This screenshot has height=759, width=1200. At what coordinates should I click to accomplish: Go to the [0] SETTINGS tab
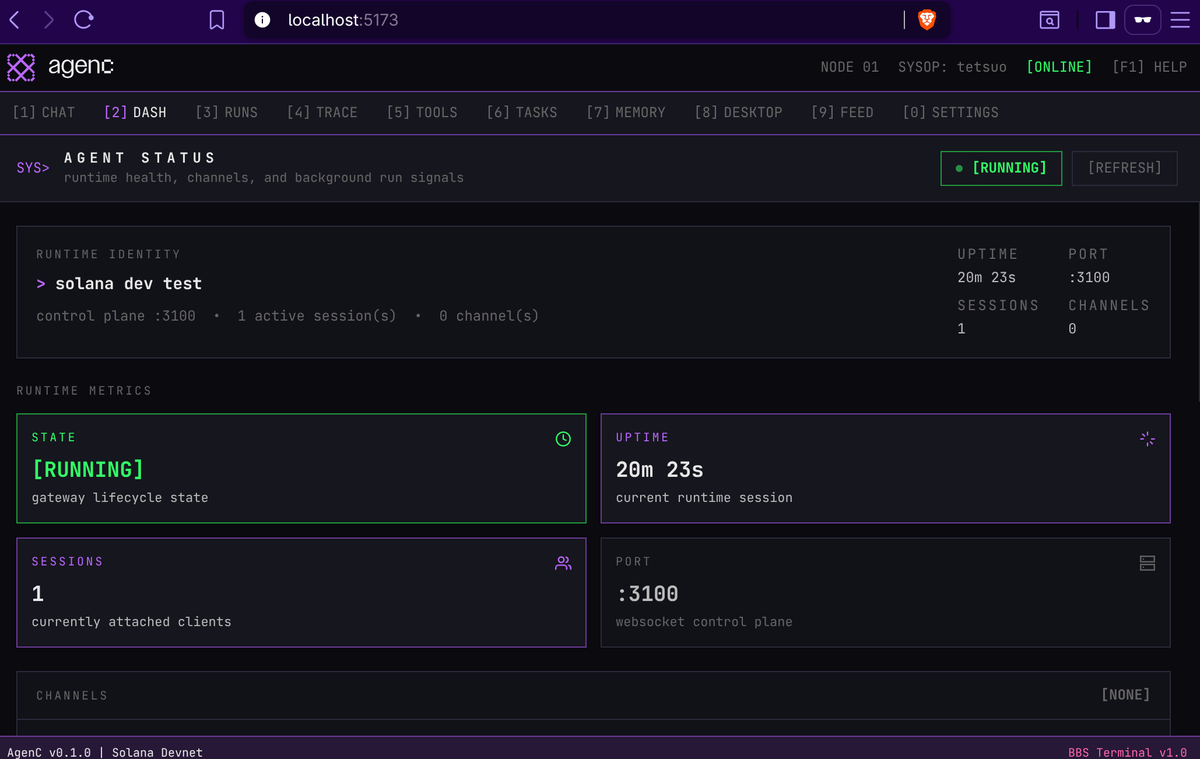pos(950,112)
